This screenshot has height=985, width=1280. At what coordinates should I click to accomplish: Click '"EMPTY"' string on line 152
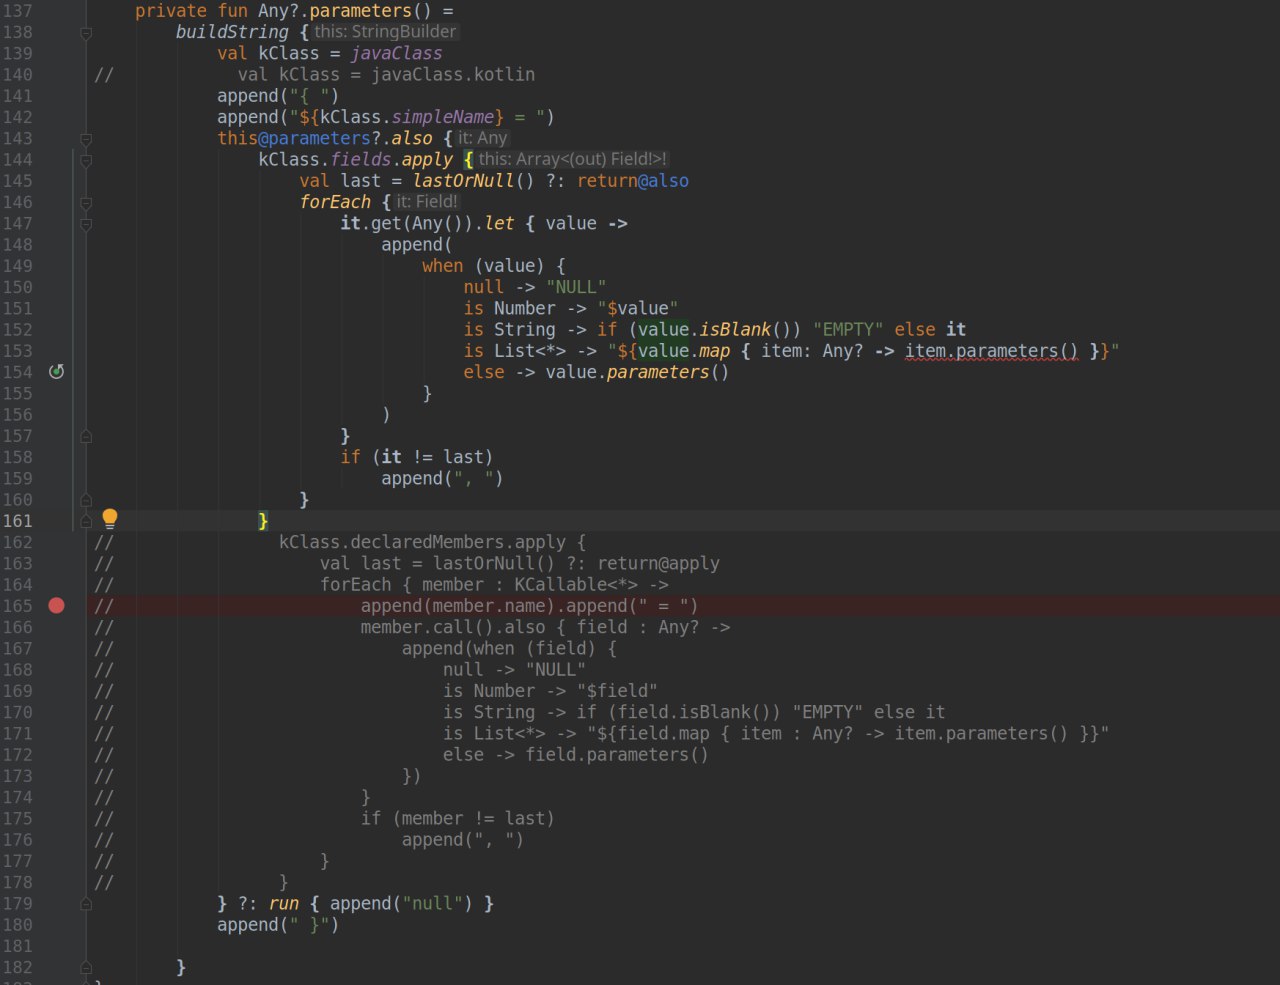tap(848, 330)
